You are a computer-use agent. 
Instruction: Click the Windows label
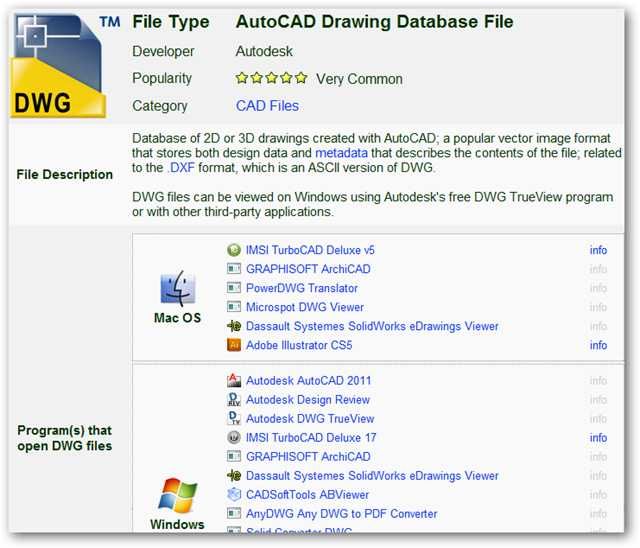pos(177,524)
